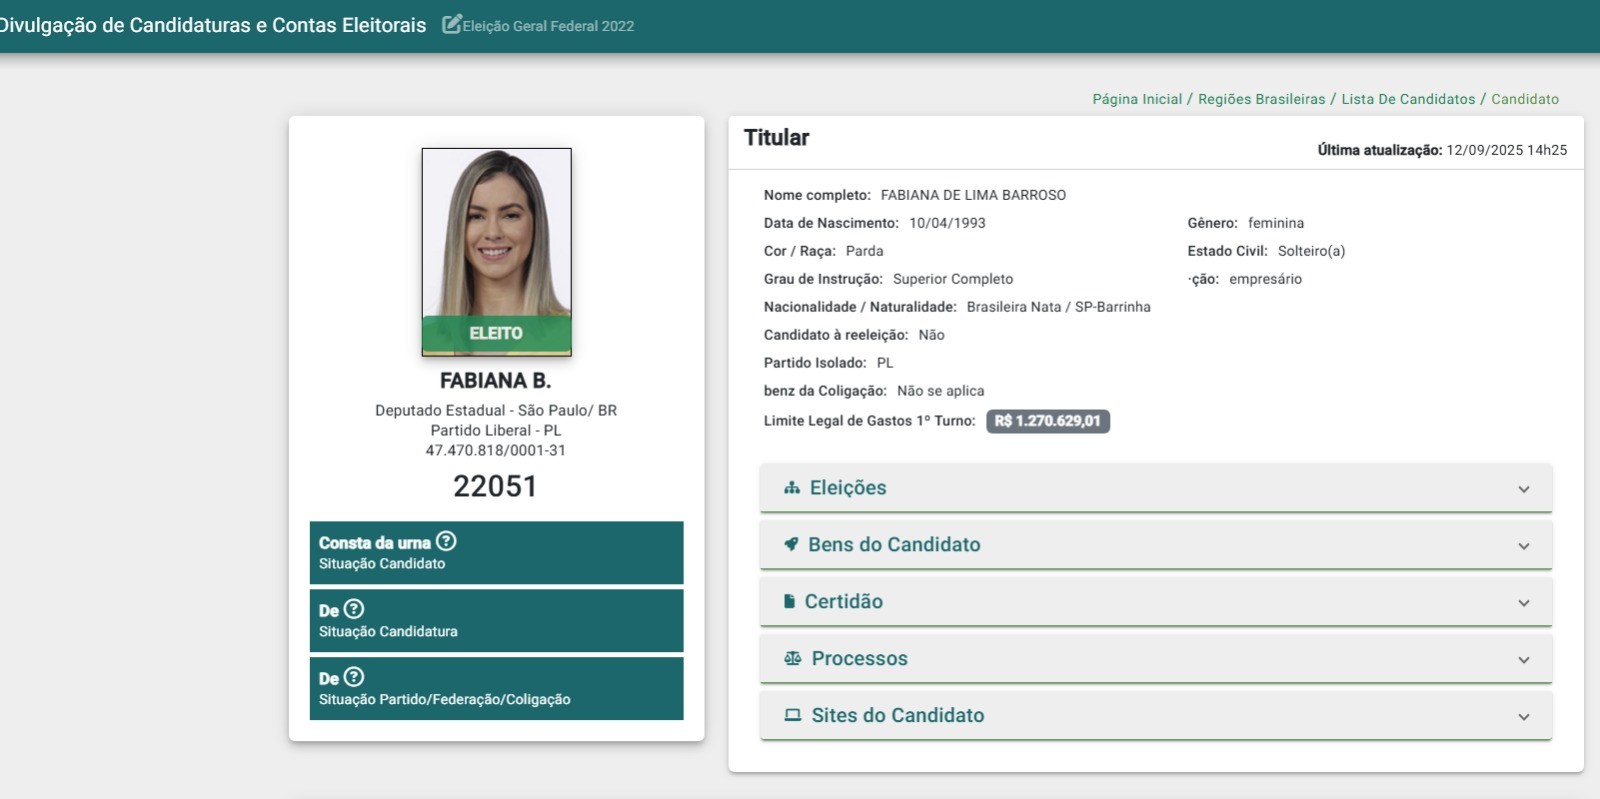Click the Gênero value feminina

click(x=1275, y=223)
